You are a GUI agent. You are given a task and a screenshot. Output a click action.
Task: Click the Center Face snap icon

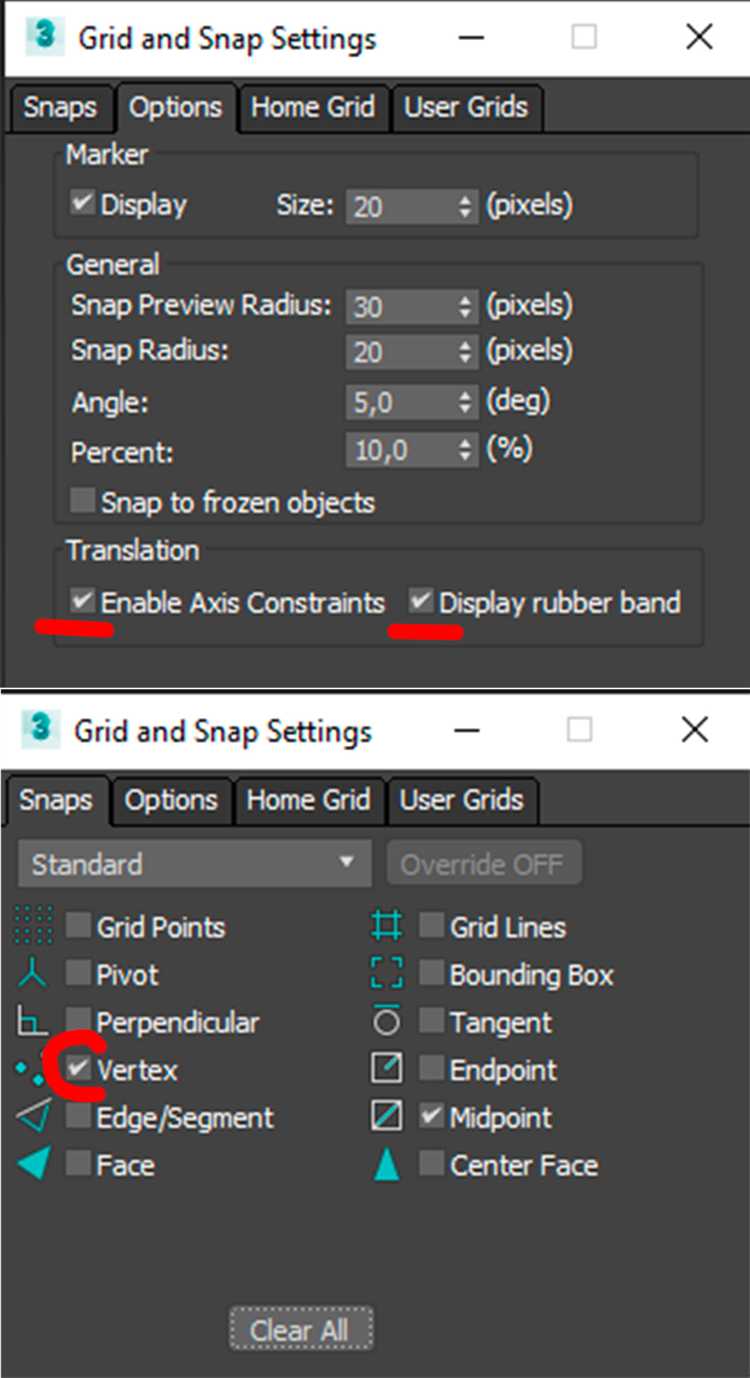pyautogui.click(x=387, y=1165)
